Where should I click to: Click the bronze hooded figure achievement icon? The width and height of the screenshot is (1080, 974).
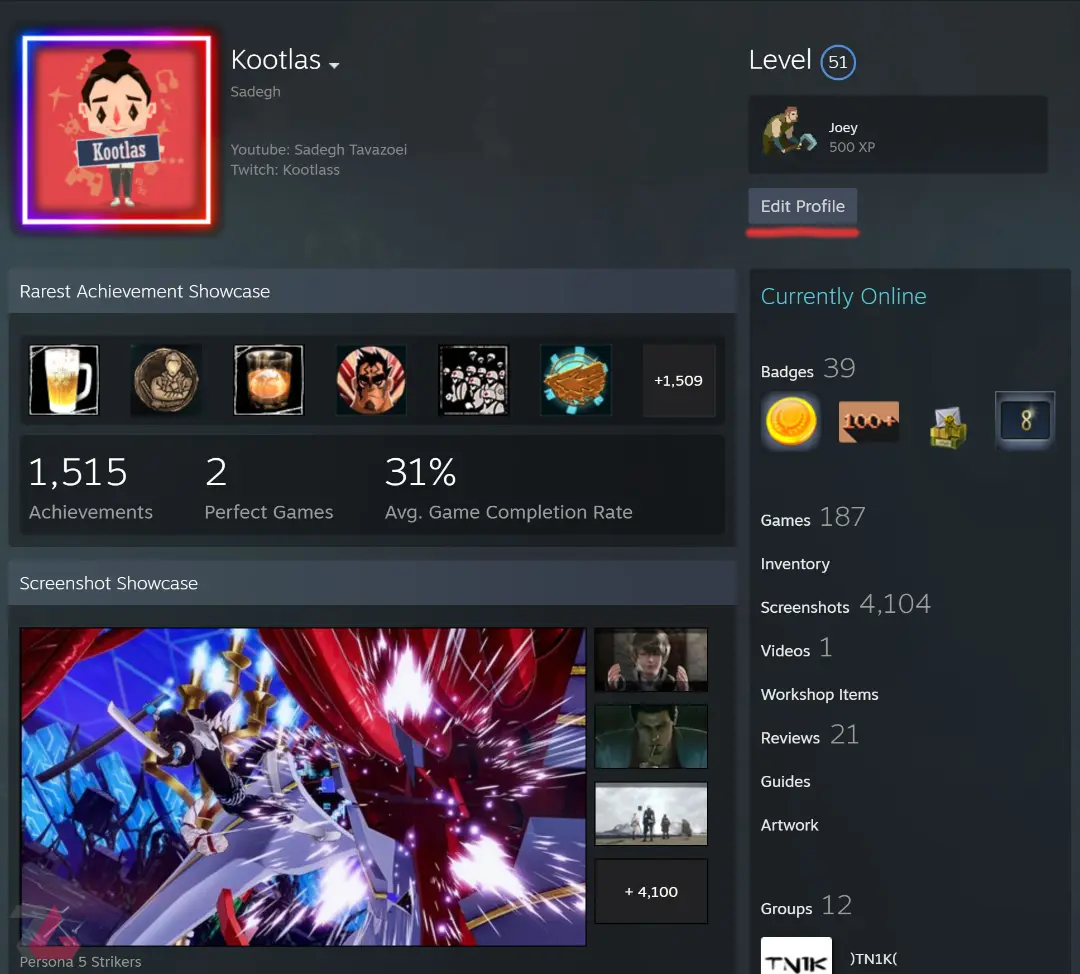[x=166, y=380]
